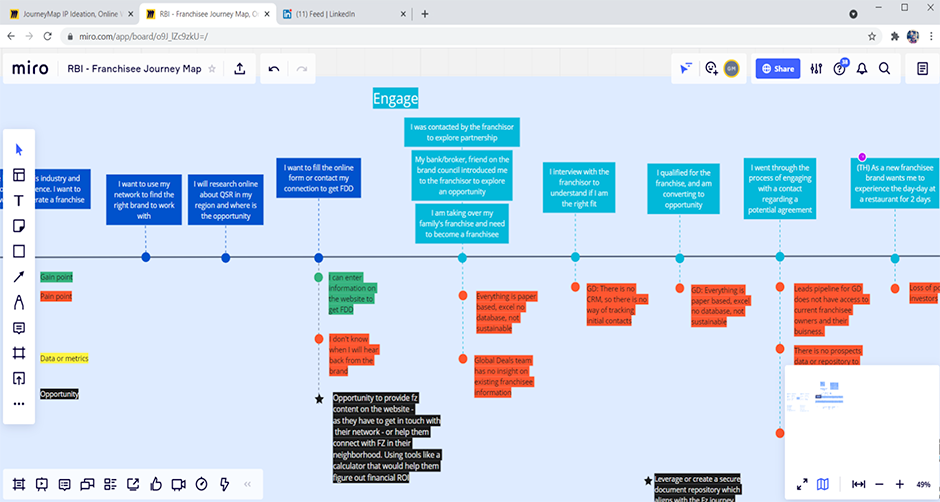Open comments list in bottom toolbar

click(65, 484)
